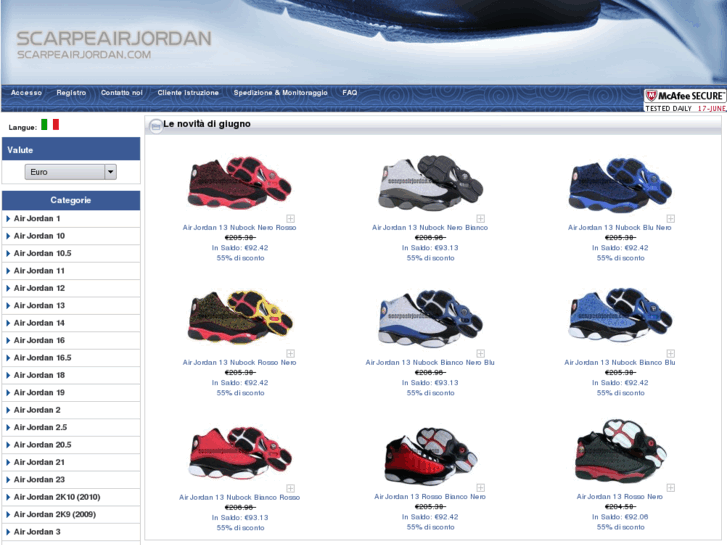Open Cliente Istruzione menu item
727x545 pixels.
point(188,93)
